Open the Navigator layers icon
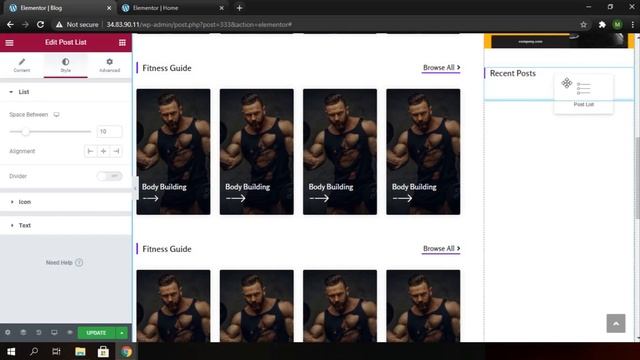This screenshot has height=360, width=640. click(23, 333)
